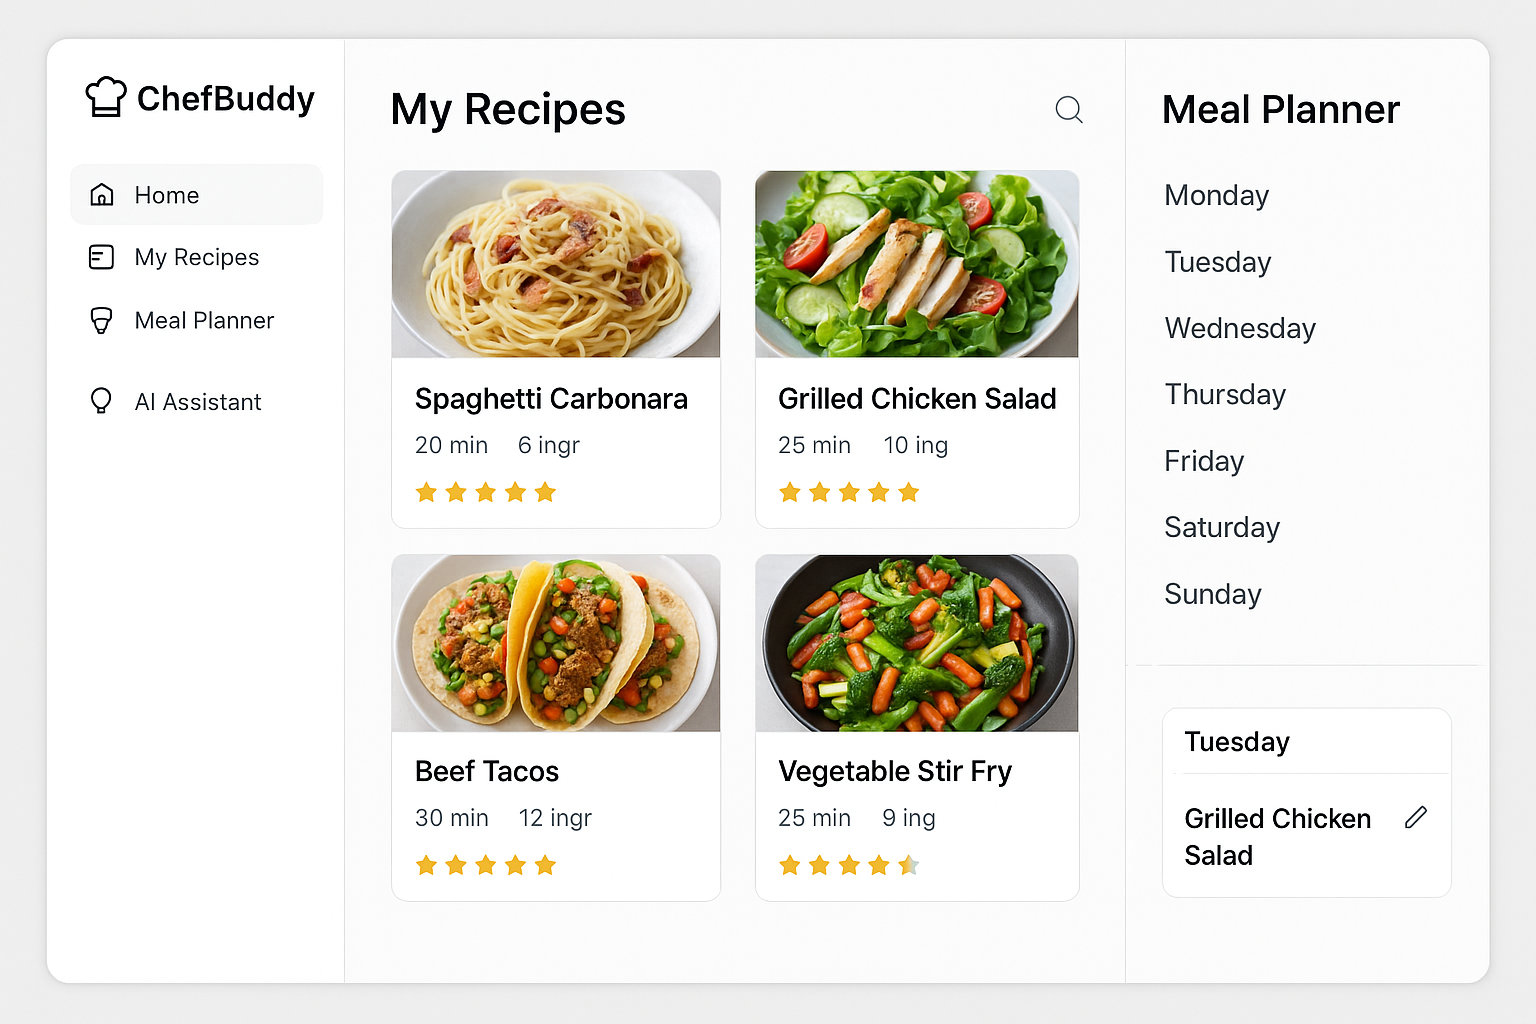This screenshot has width=1536, height=1024.
Task: Select Sunday in the day list
Action: tap(1212, 594)
